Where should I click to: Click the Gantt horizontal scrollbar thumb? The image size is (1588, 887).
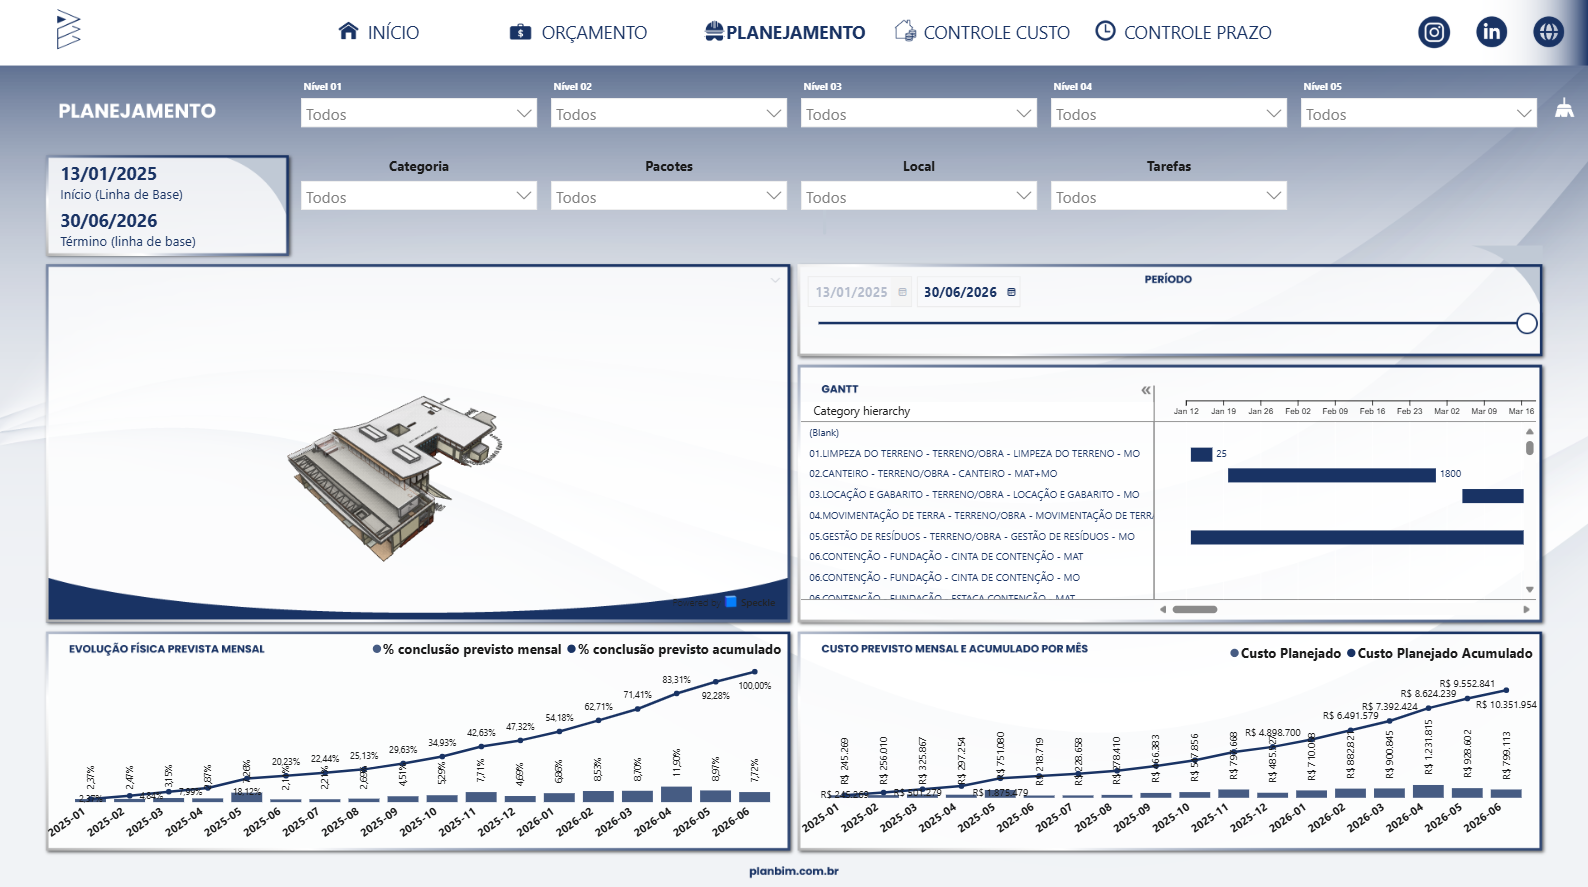1194,609
